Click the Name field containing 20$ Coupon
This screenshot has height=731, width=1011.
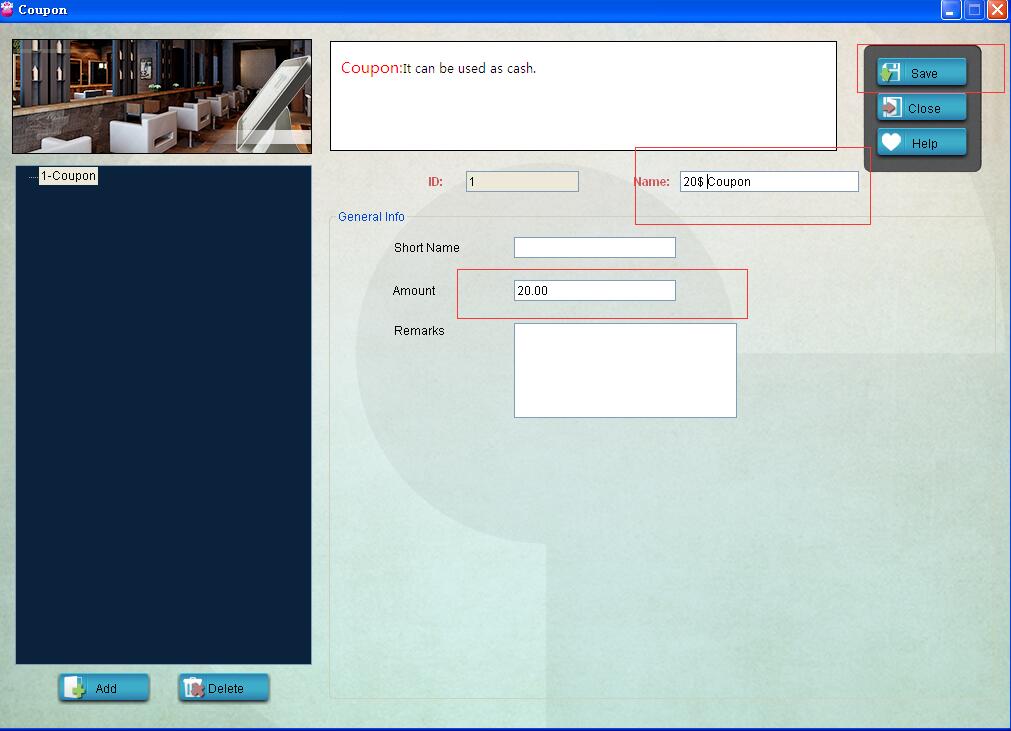[x=769, y=182]
